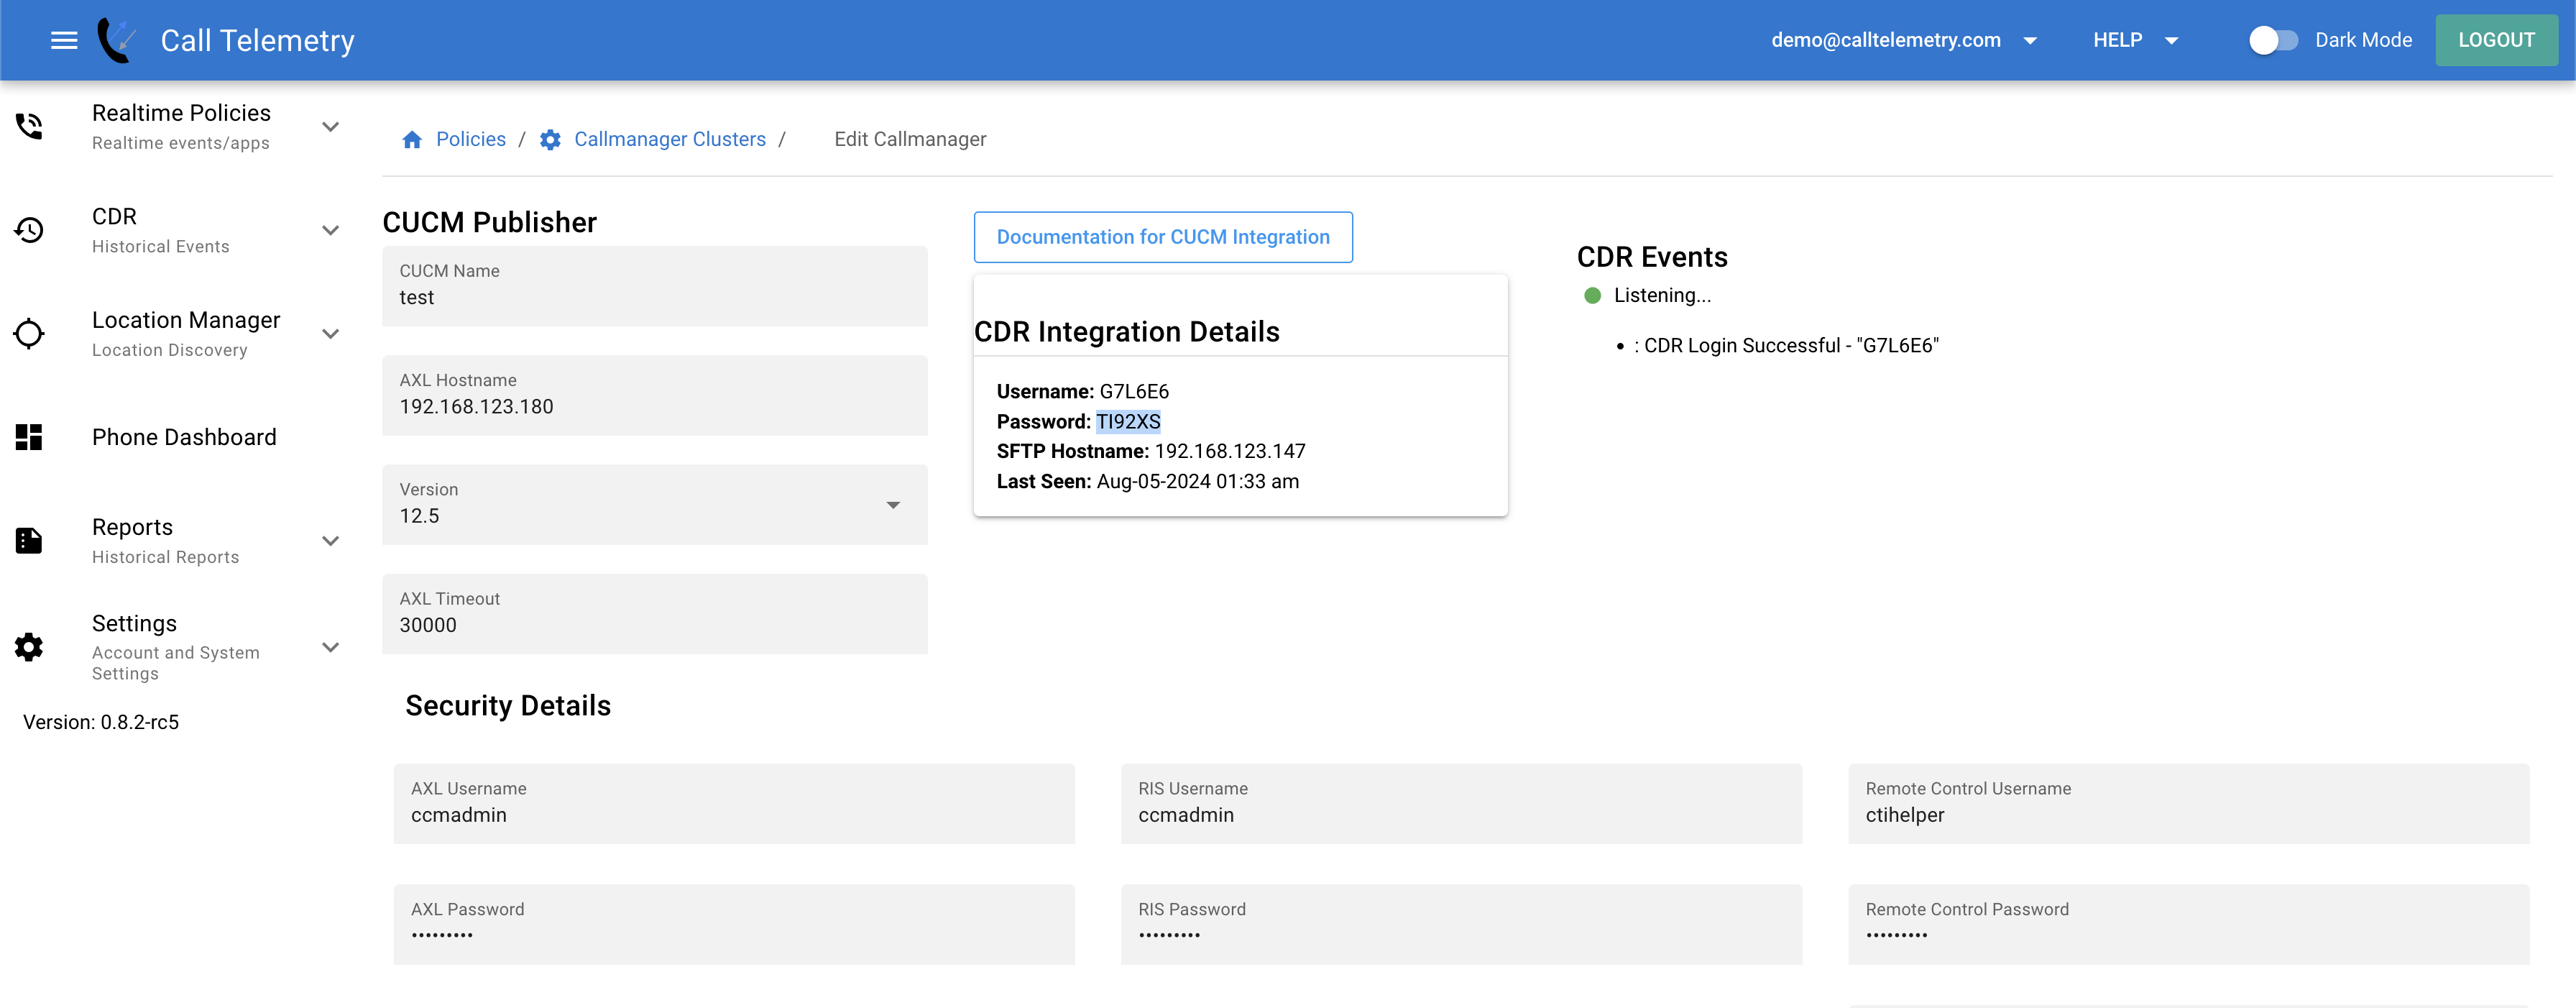Select CDR menu item label
Viewport: 2576px width, 1008px height.
[x=114, y=216]
